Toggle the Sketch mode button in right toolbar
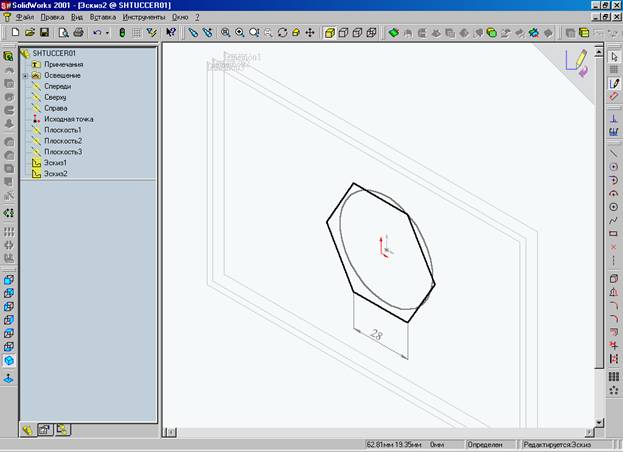 coord(613,83)
